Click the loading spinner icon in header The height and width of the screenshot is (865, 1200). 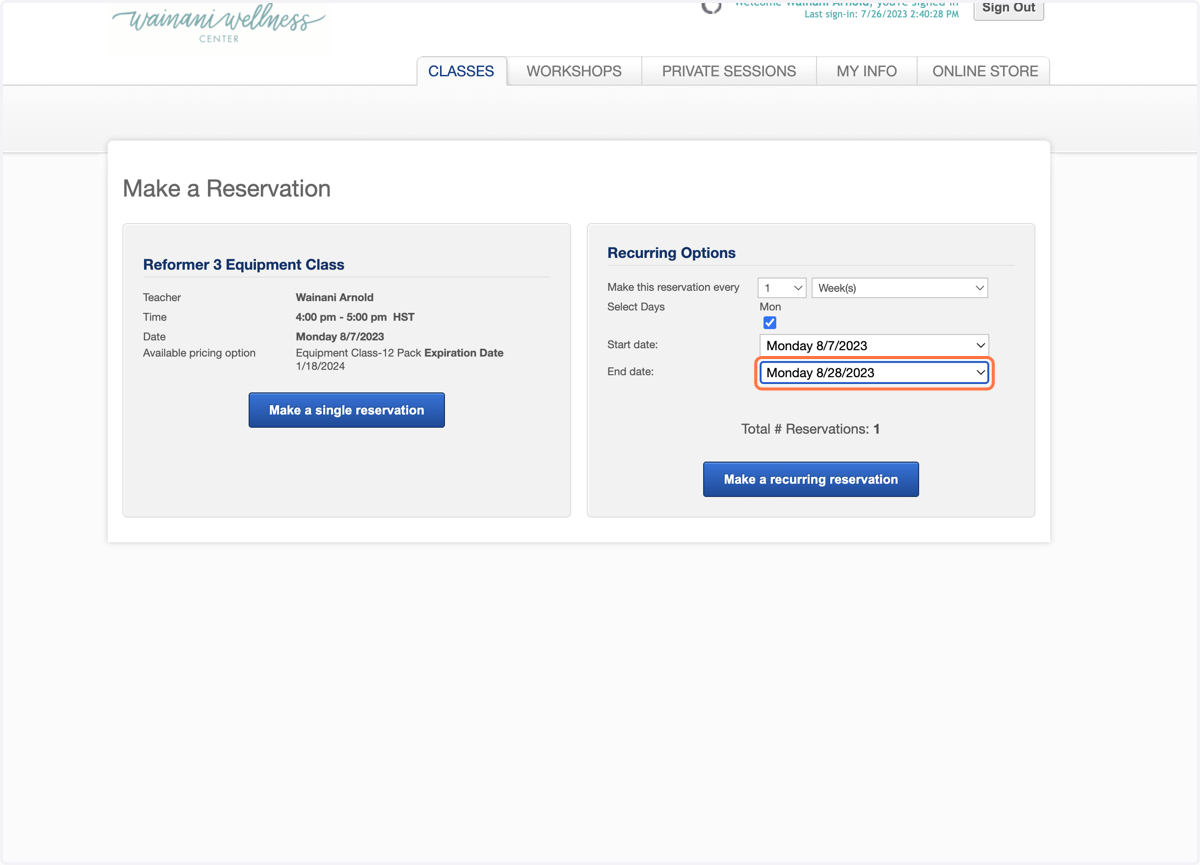711,6
